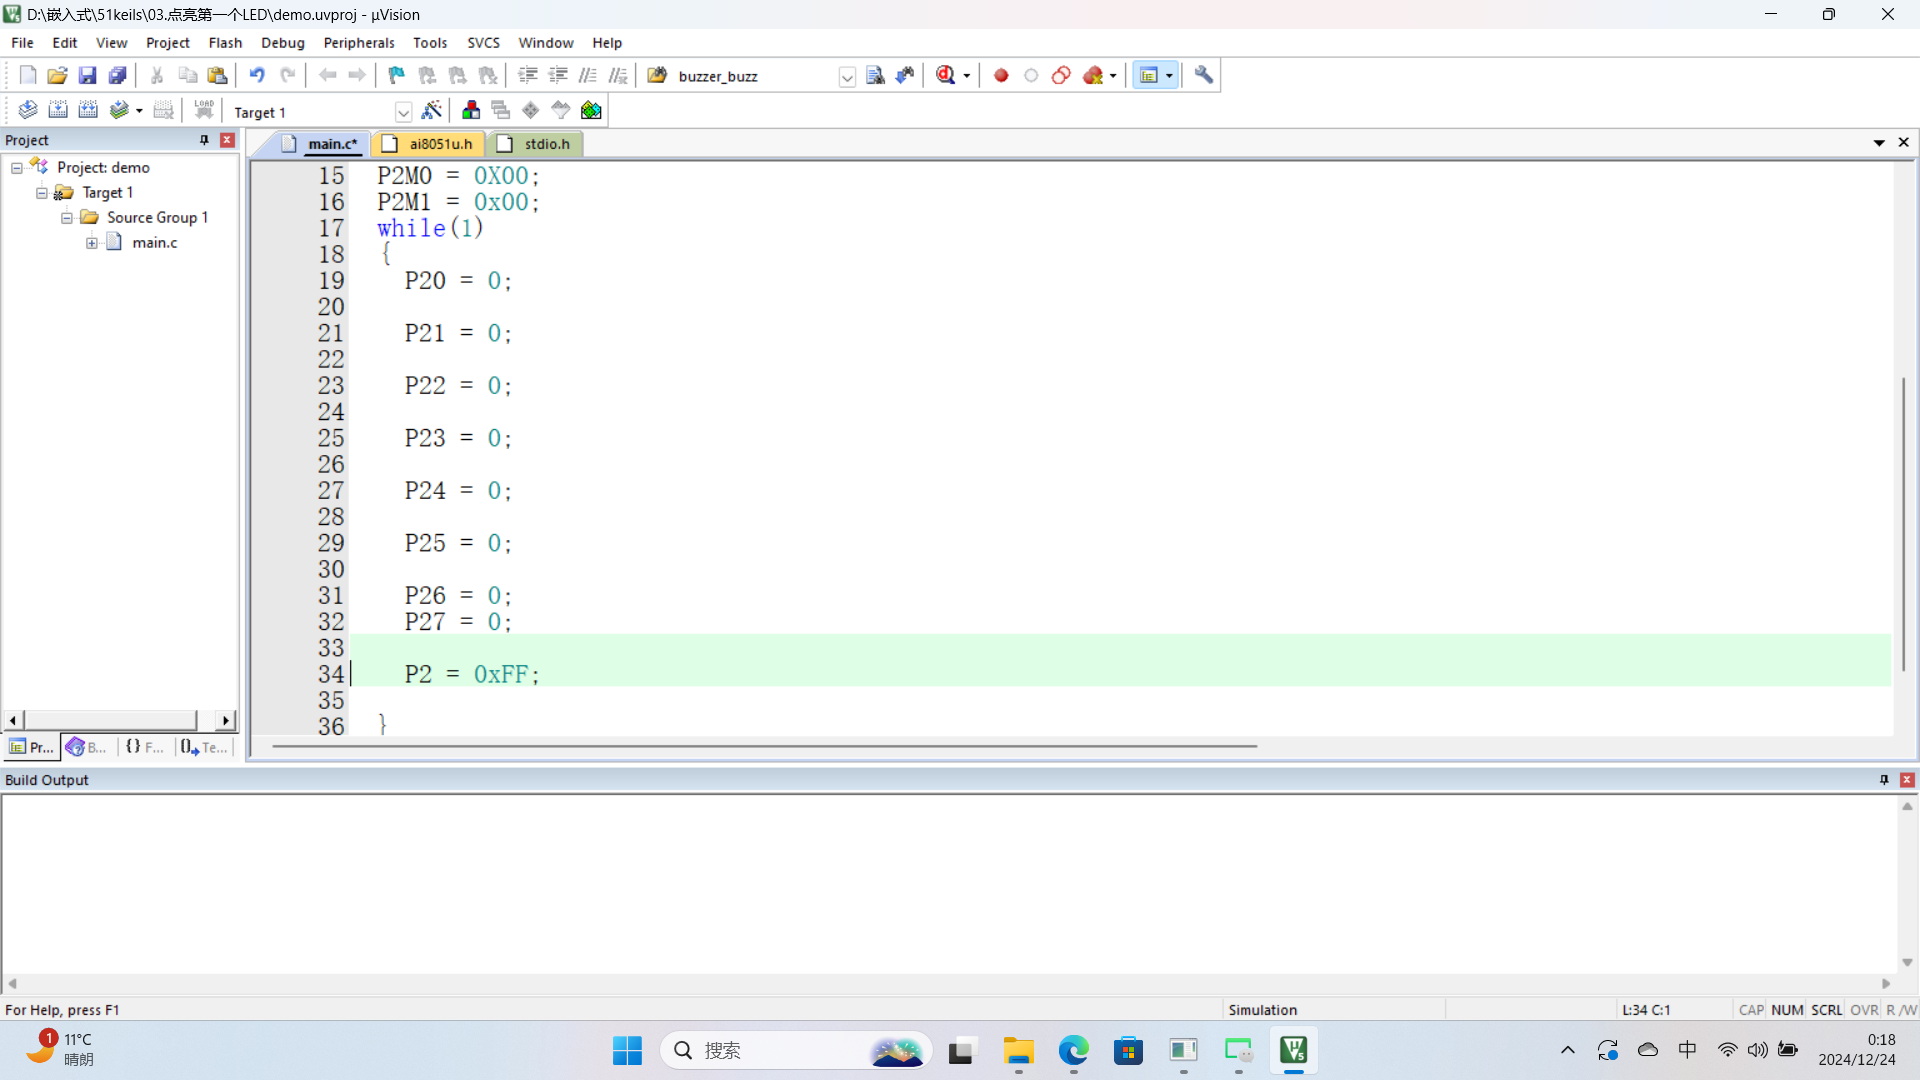Select software packs diamond icon

[x=531, y=110]
